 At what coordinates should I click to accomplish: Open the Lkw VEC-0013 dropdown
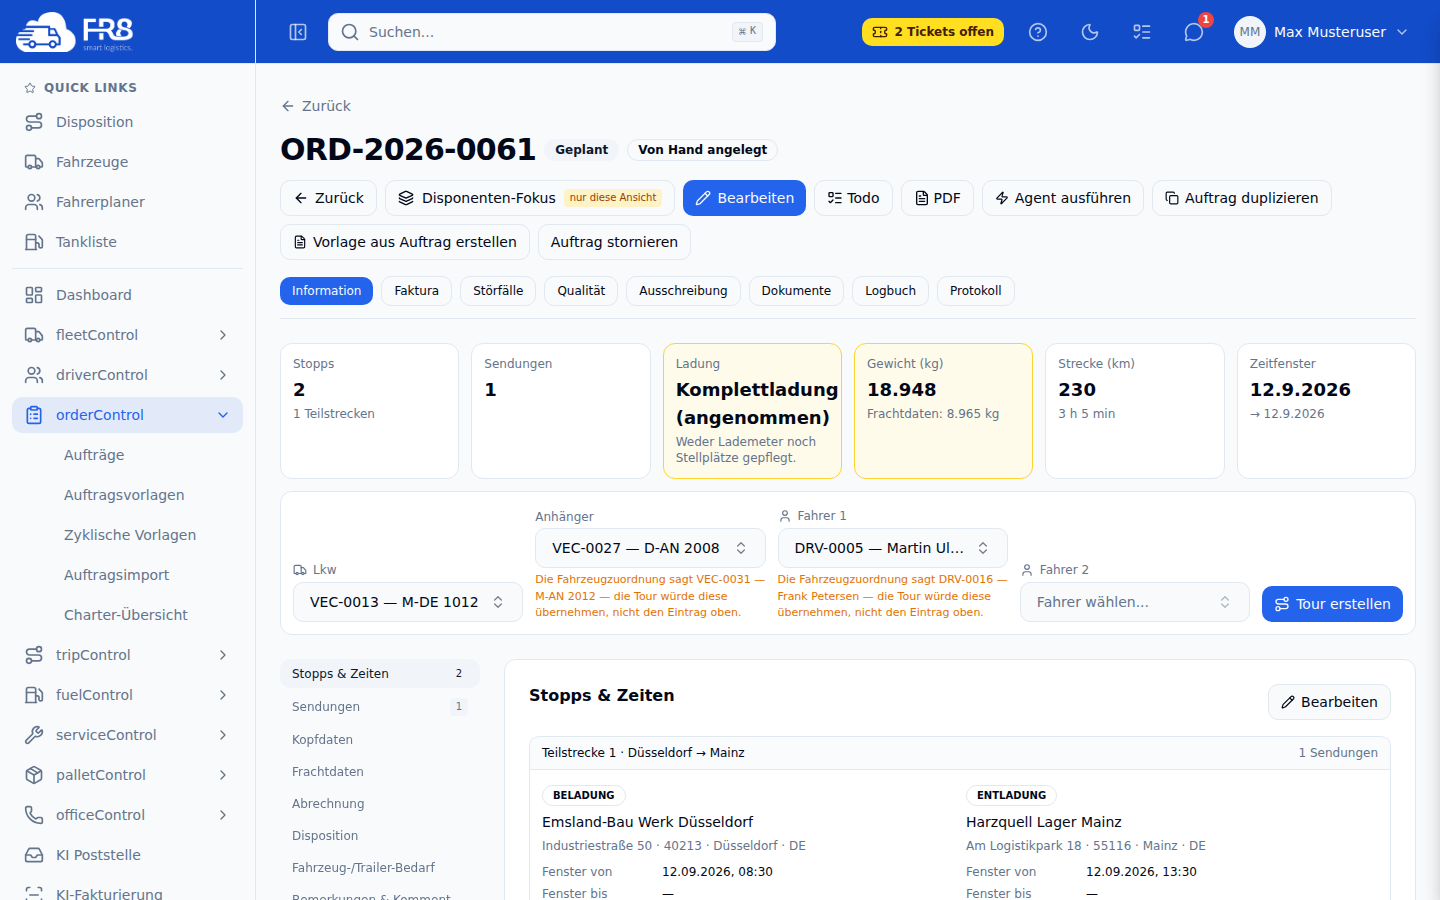point(408,602)
